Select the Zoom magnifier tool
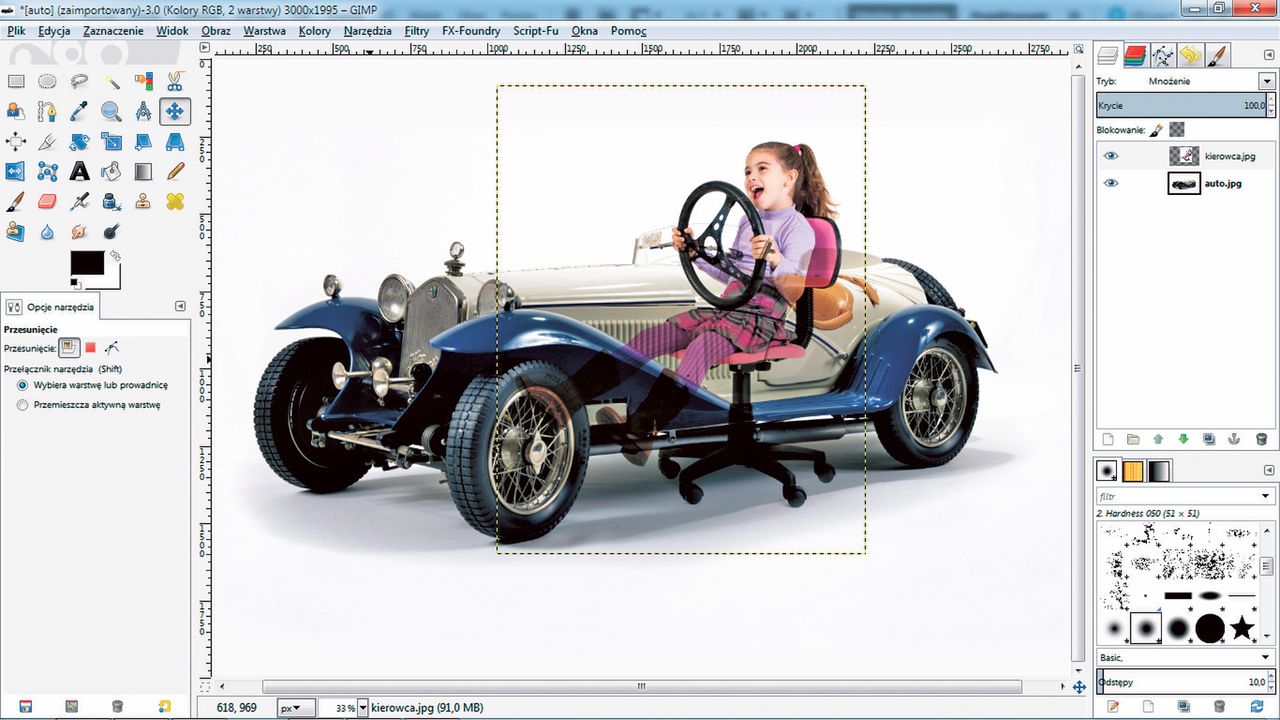Screen dimensions: 1280x720 point(111,112)
